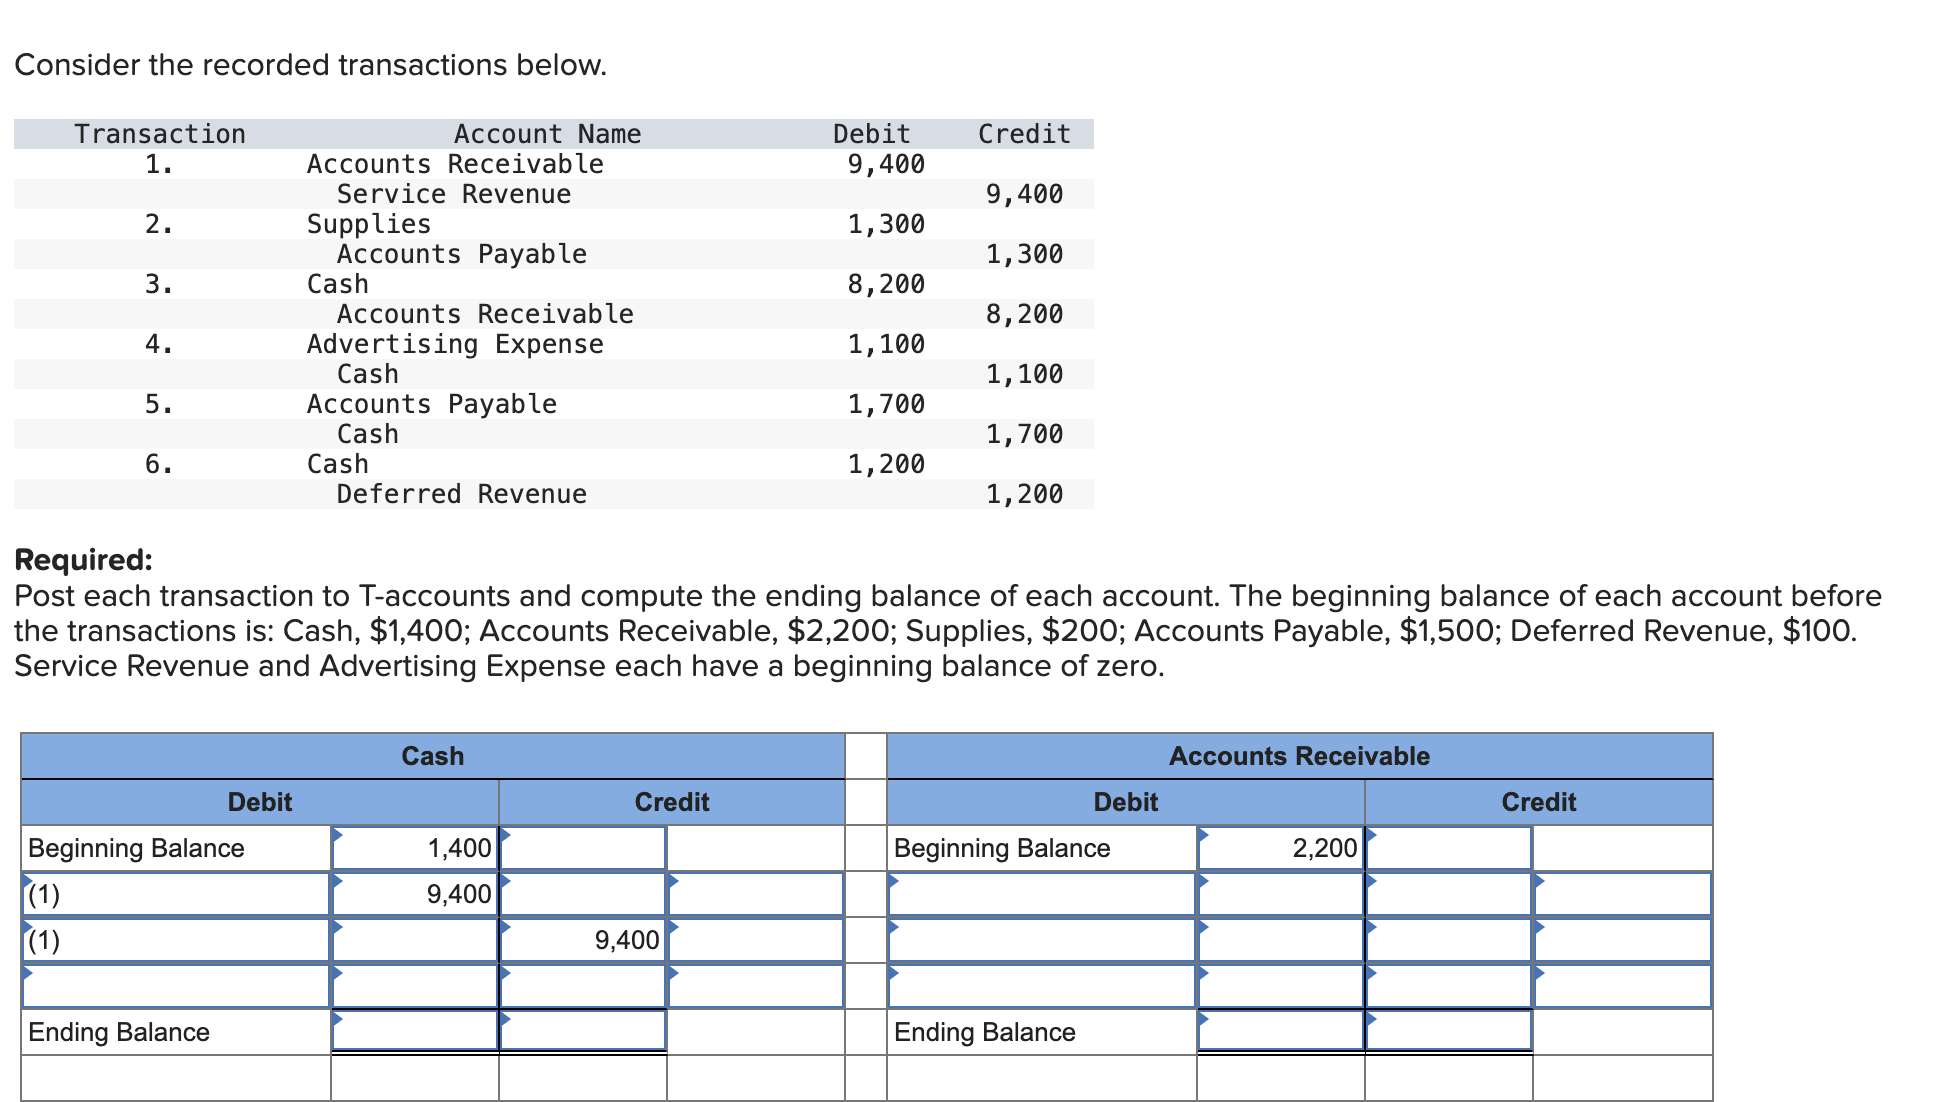Click 'Consider the recorded transactions below.' text
The width and height of the screenshot is (1944, 1102).
coord(311,65)
